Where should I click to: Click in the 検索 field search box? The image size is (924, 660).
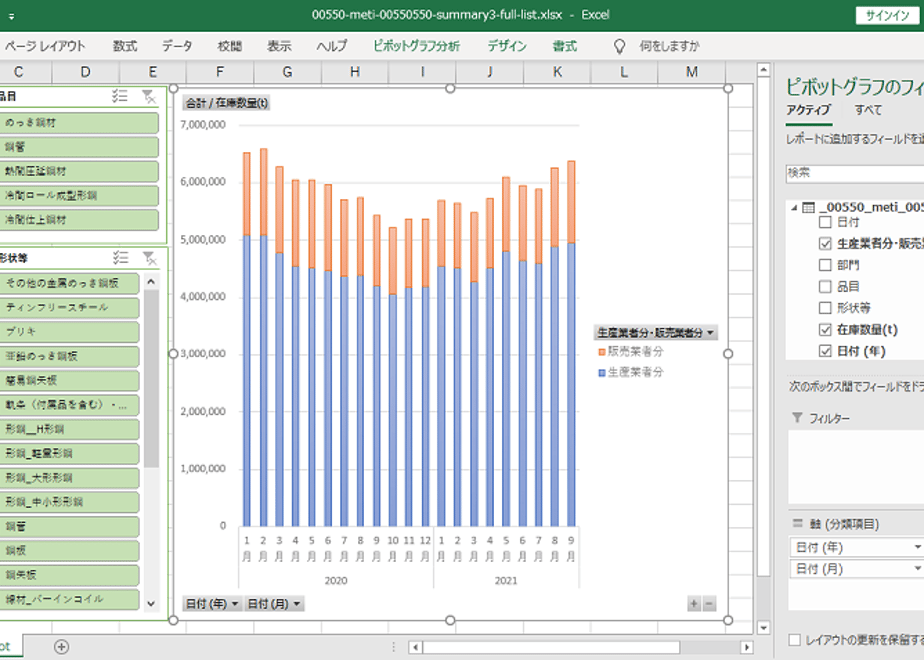[854, 173]
